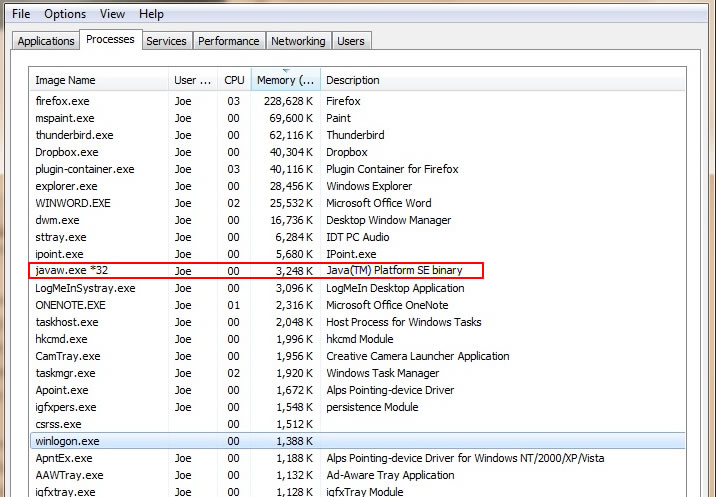
Task: Select the taskmgr.exe process
Action: [357, 373]
